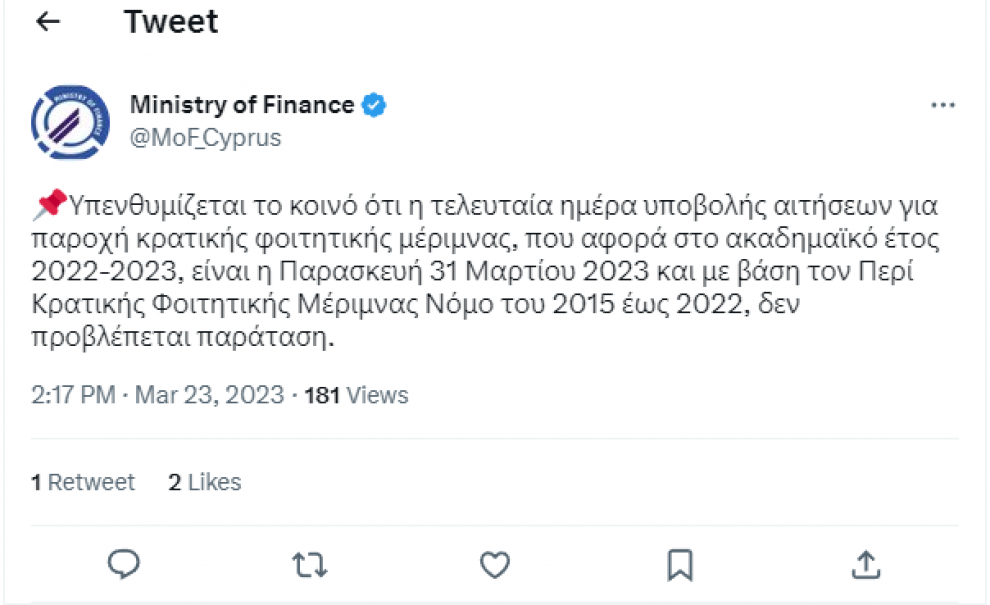Reply to the tweet via speech bubble
Image resolution: width=990 pixels, height=605 pixels.
click(123, 565)
